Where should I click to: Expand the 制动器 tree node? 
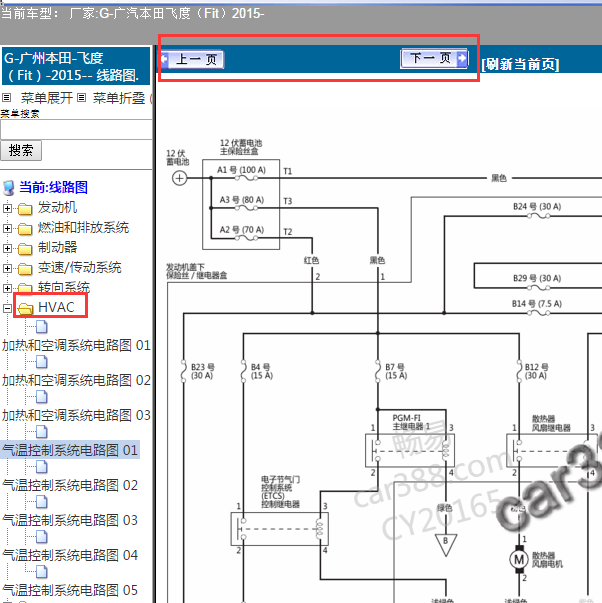pyautogui.click(x=7, y=248)
